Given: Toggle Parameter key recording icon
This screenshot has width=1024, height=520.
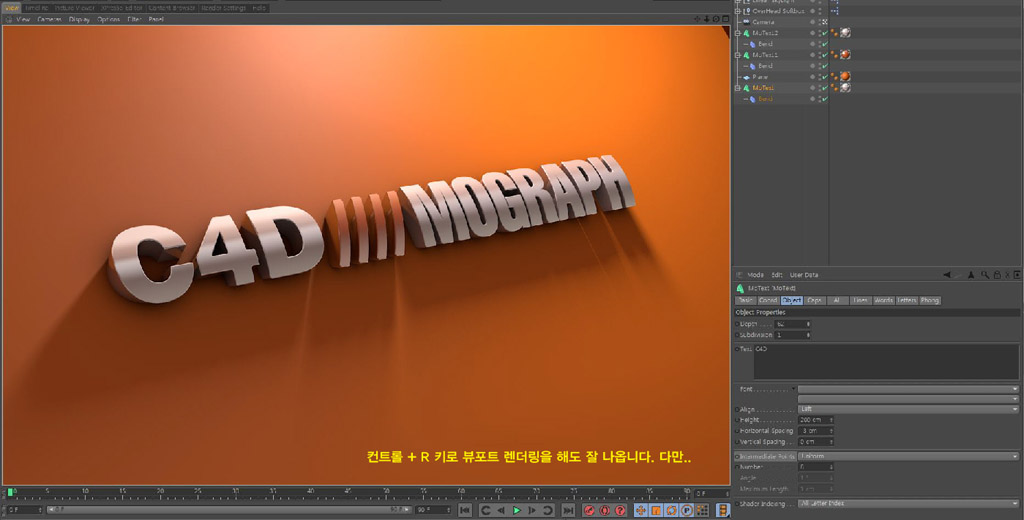Looking at the screenshot, I should [686, 510].
